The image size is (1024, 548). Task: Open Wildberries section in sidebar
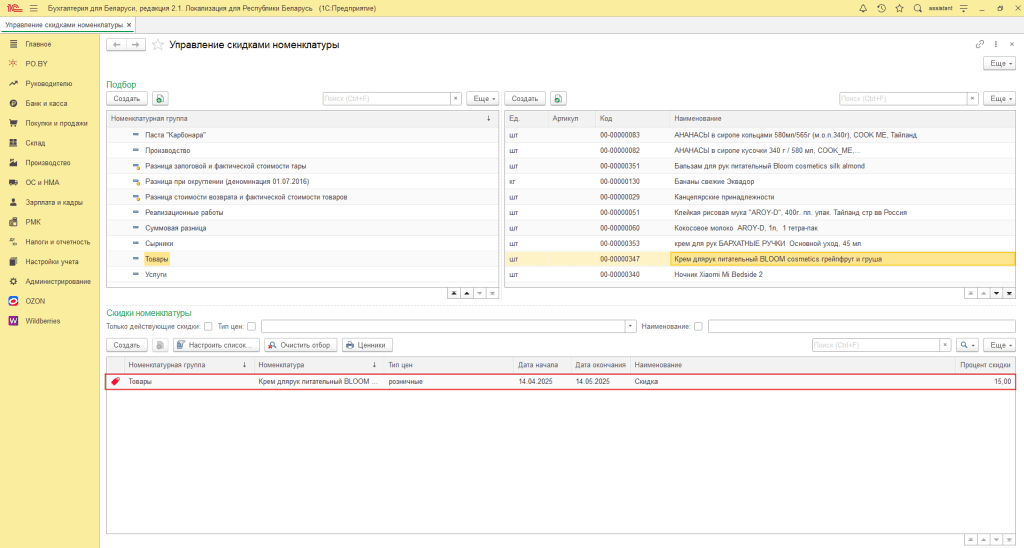(42, 321)
